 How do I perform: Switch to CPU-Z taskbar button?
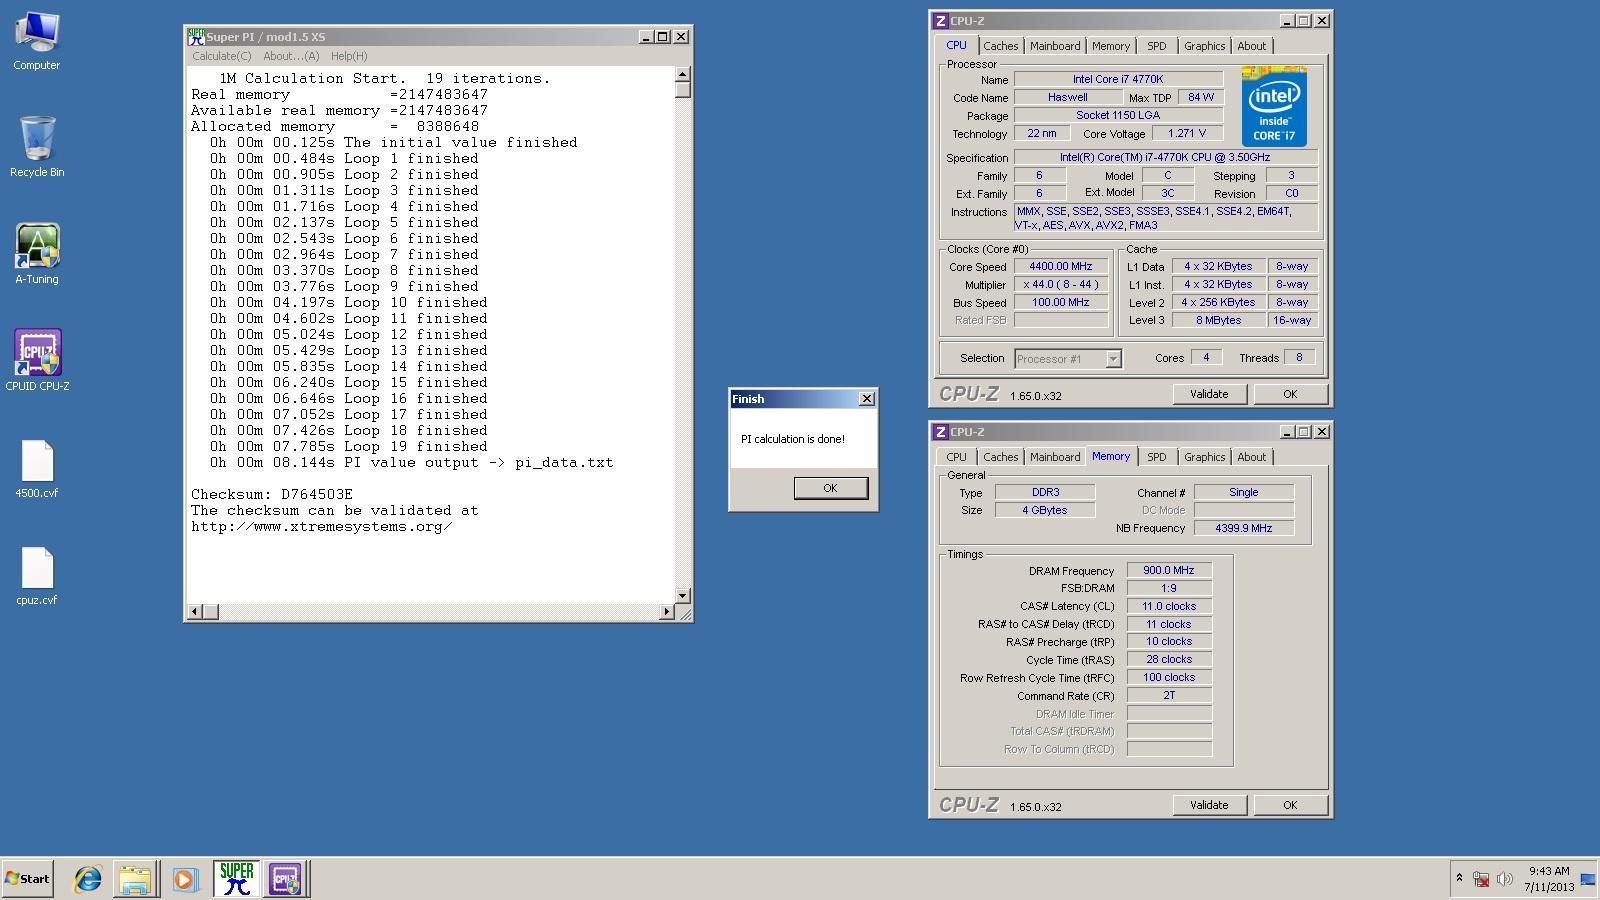[285, 879]
